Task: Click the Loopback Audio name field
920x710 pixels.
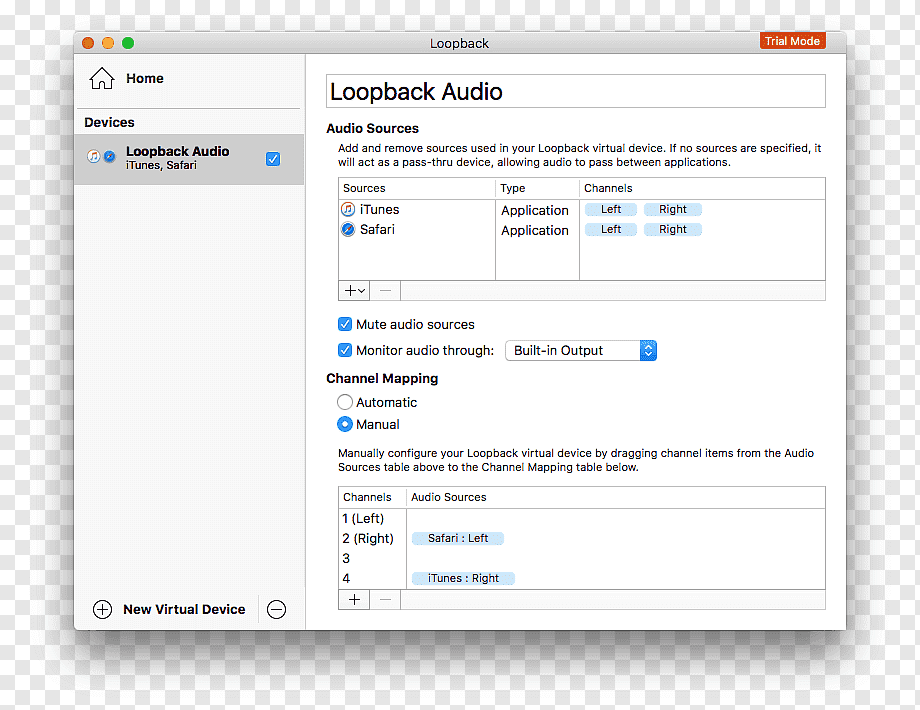Action: pyautogui.click(x=576, y=92)
